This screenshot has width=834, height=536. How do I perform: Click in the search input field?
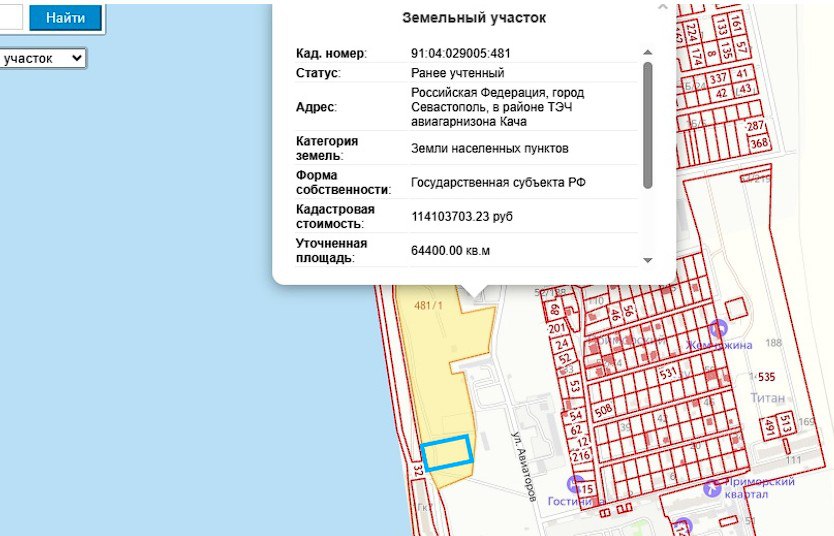pyautogui.click(x=10, y=18)
